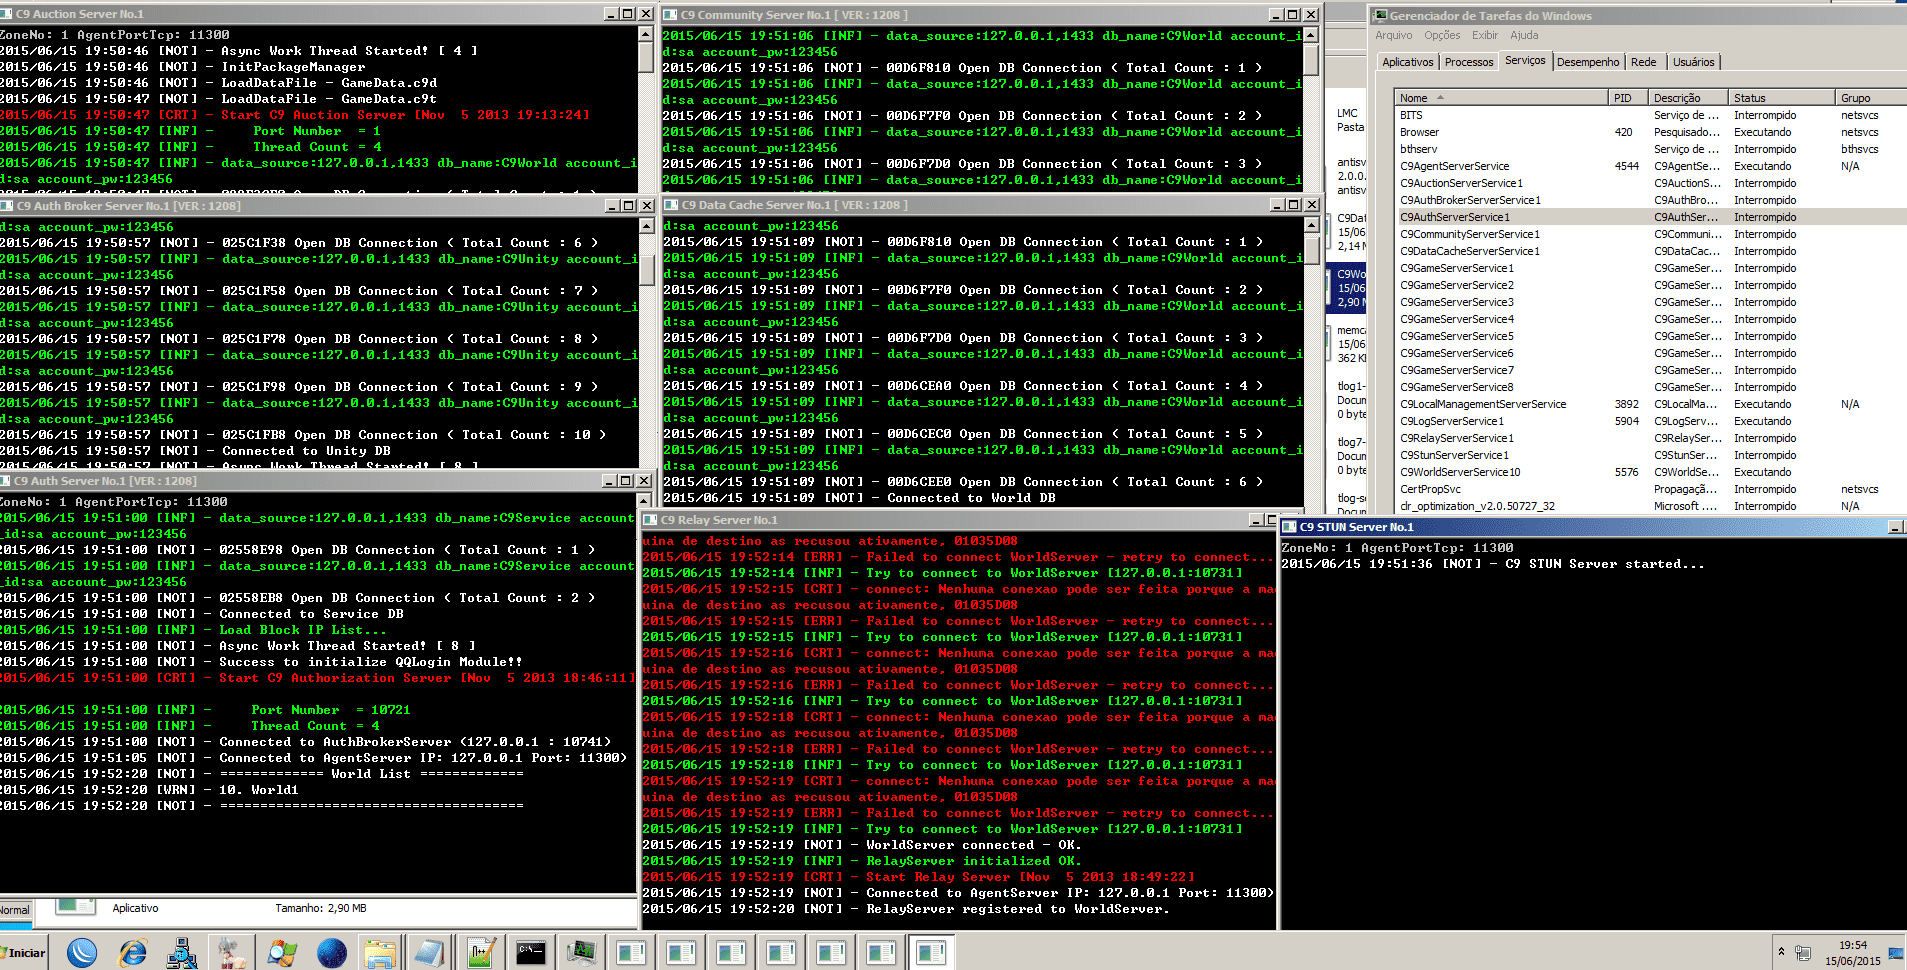Select the C9DataCacheServerService1 row
The width and height of the screenshot is (1907, 970).
(1651, 251)
